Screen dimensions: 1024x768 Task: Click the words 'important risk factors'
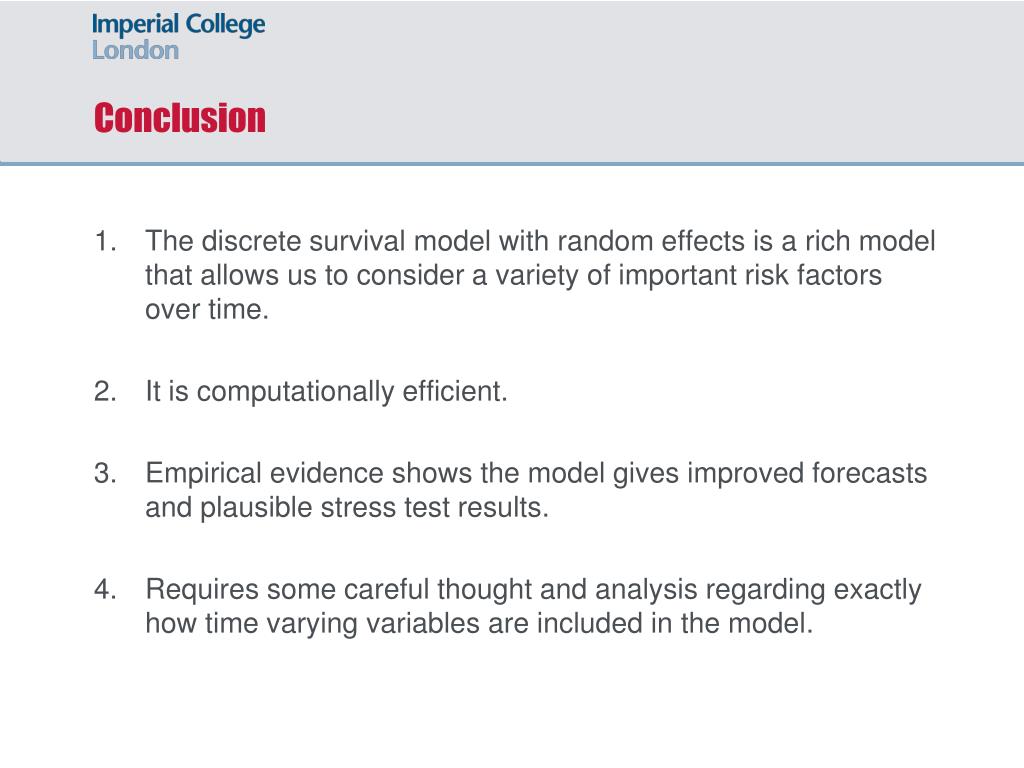click(x=750, y=275)
